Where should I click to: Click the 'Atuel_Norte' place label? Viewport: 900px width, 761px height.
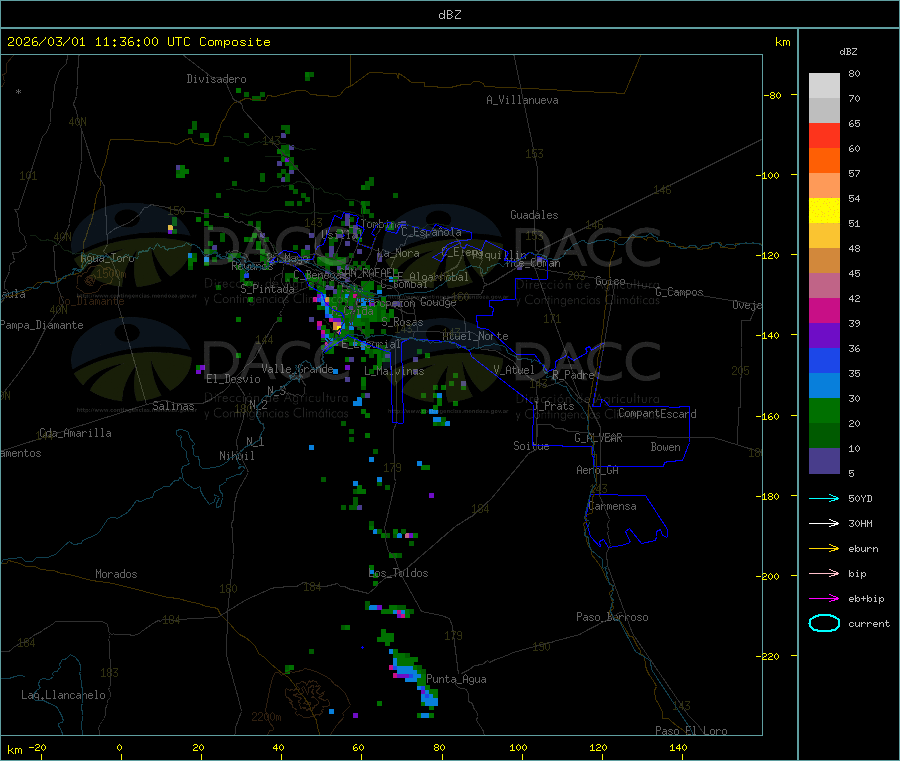pos(475,336)
